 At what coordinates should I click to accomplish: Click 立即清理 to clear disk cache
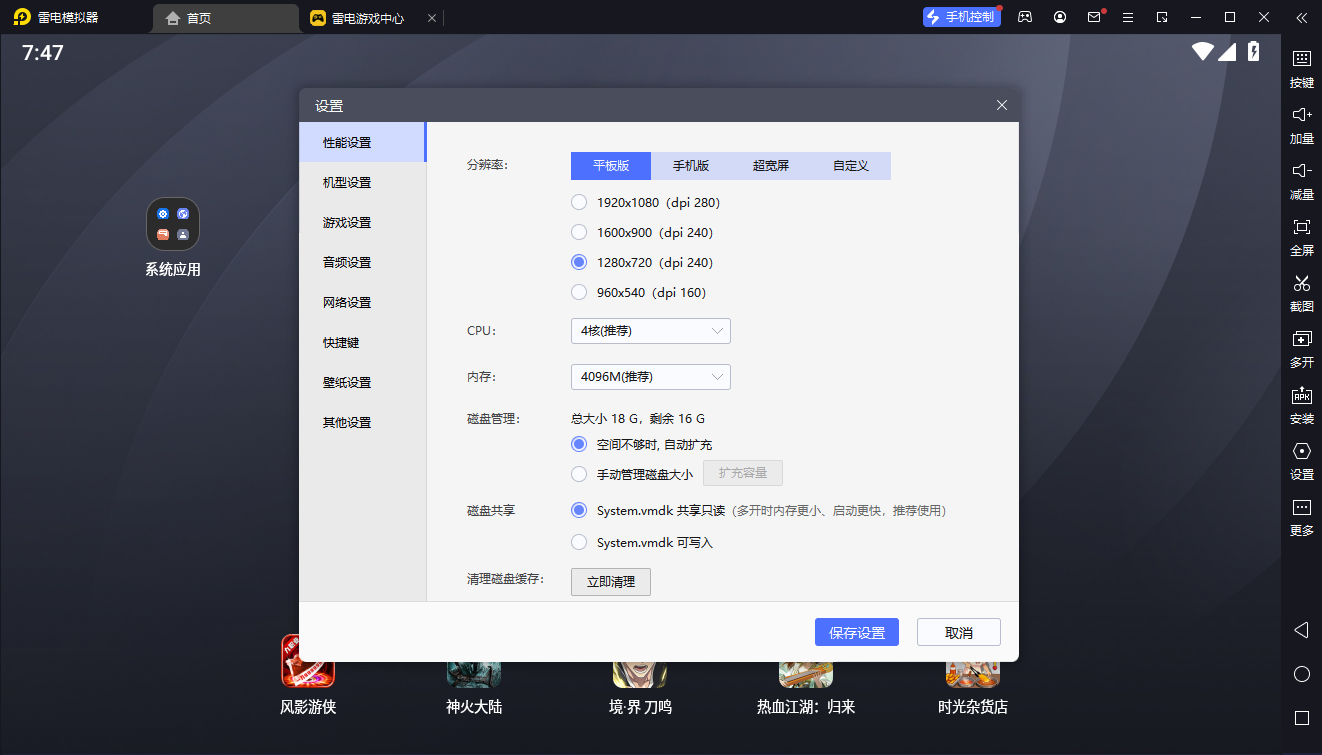tap(610, 582)
